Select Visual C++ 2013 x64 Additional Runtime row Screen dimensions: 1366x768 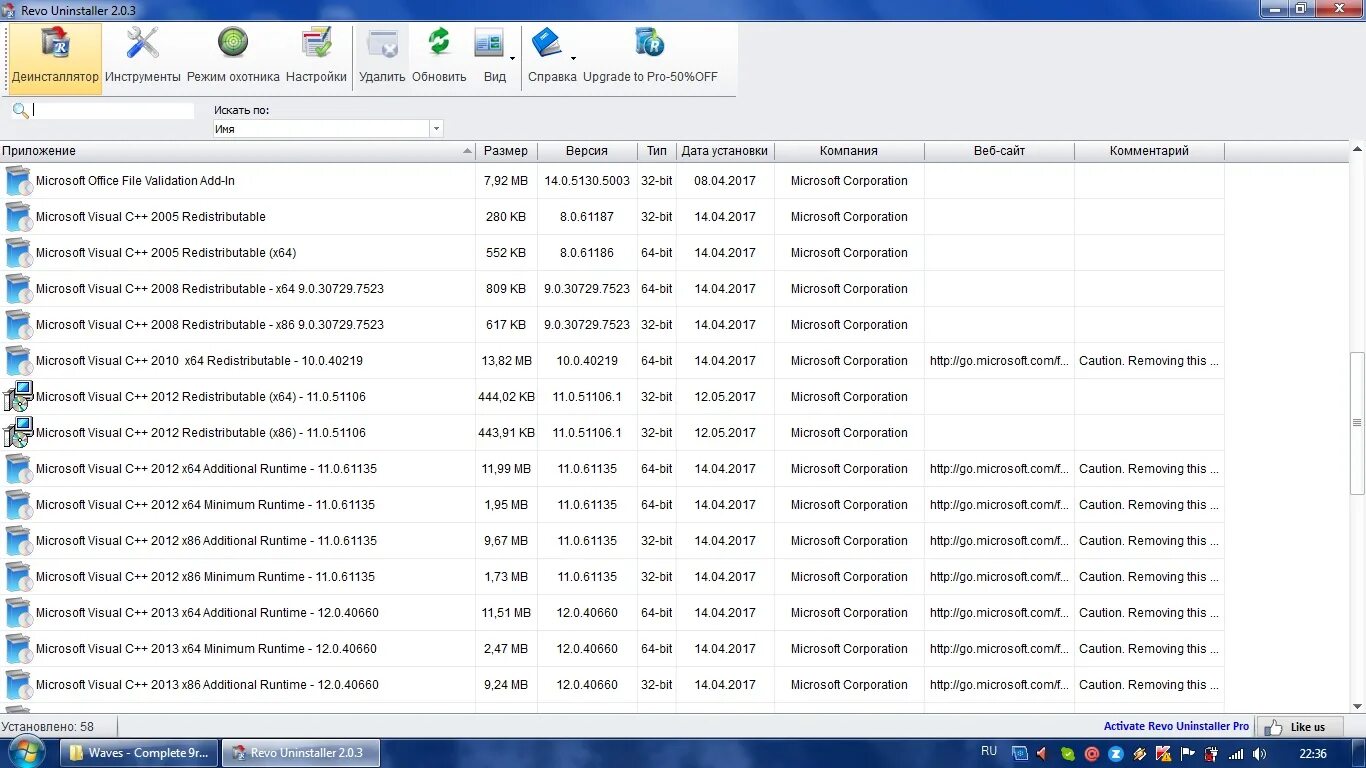pyautogui.click(x=612, y=613)
